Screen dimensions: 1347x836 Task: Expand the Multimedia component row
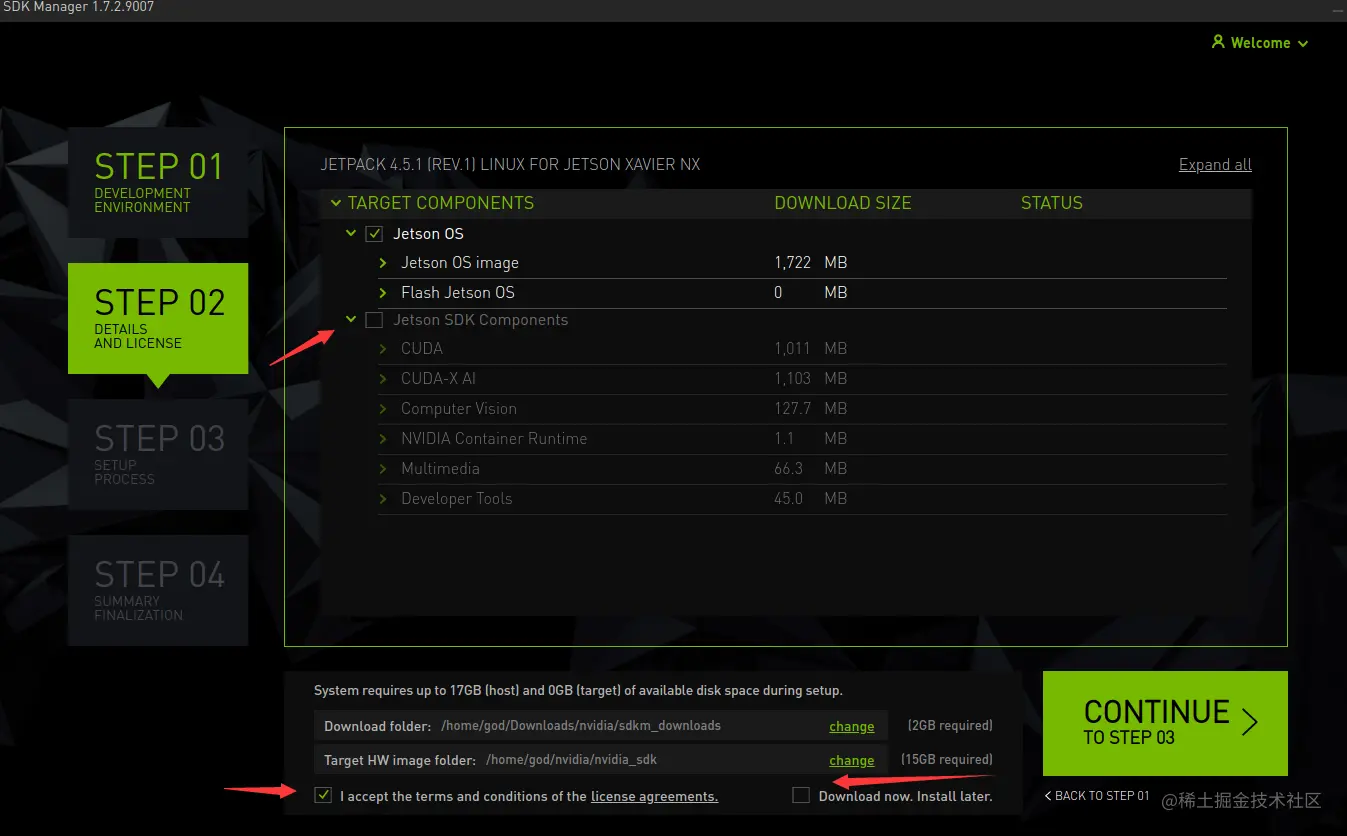[x=383, y=469]
